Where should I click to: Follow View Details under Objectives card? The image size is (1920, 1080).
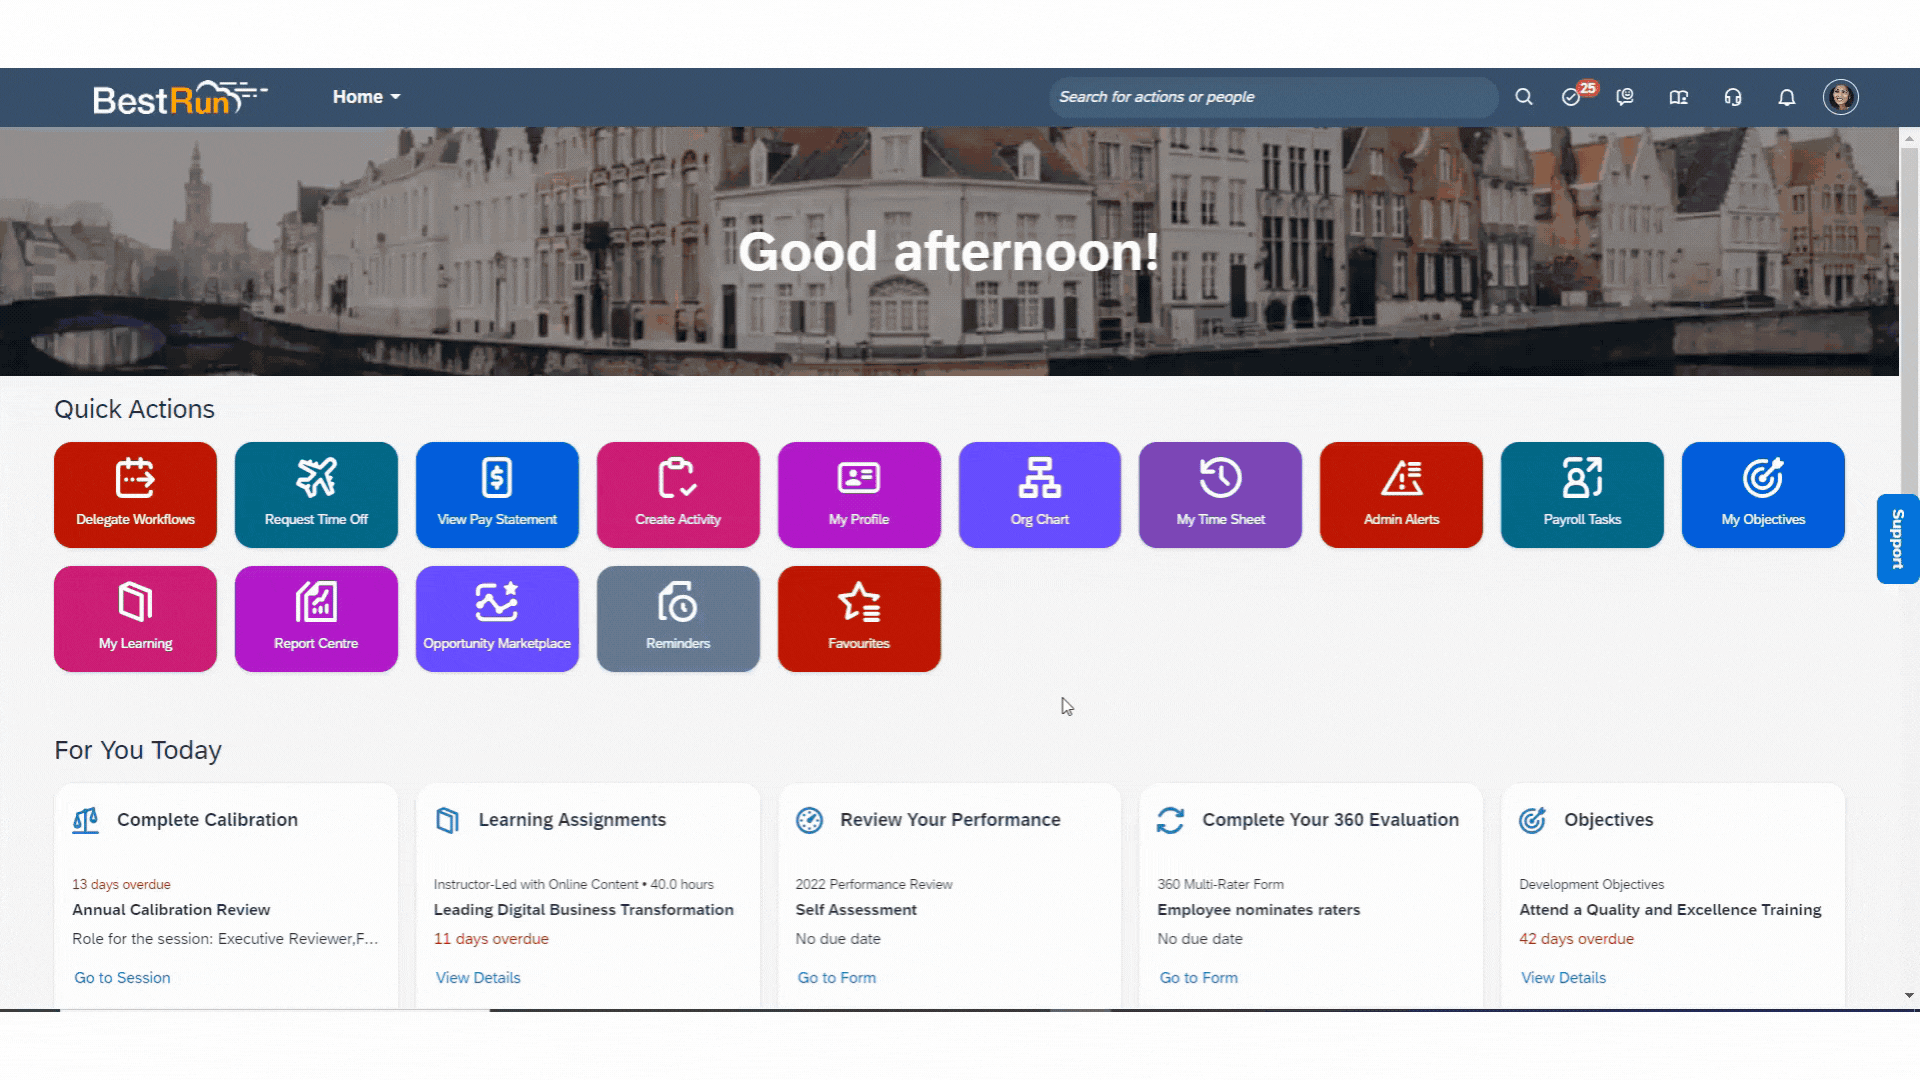tap(1563, 978)
